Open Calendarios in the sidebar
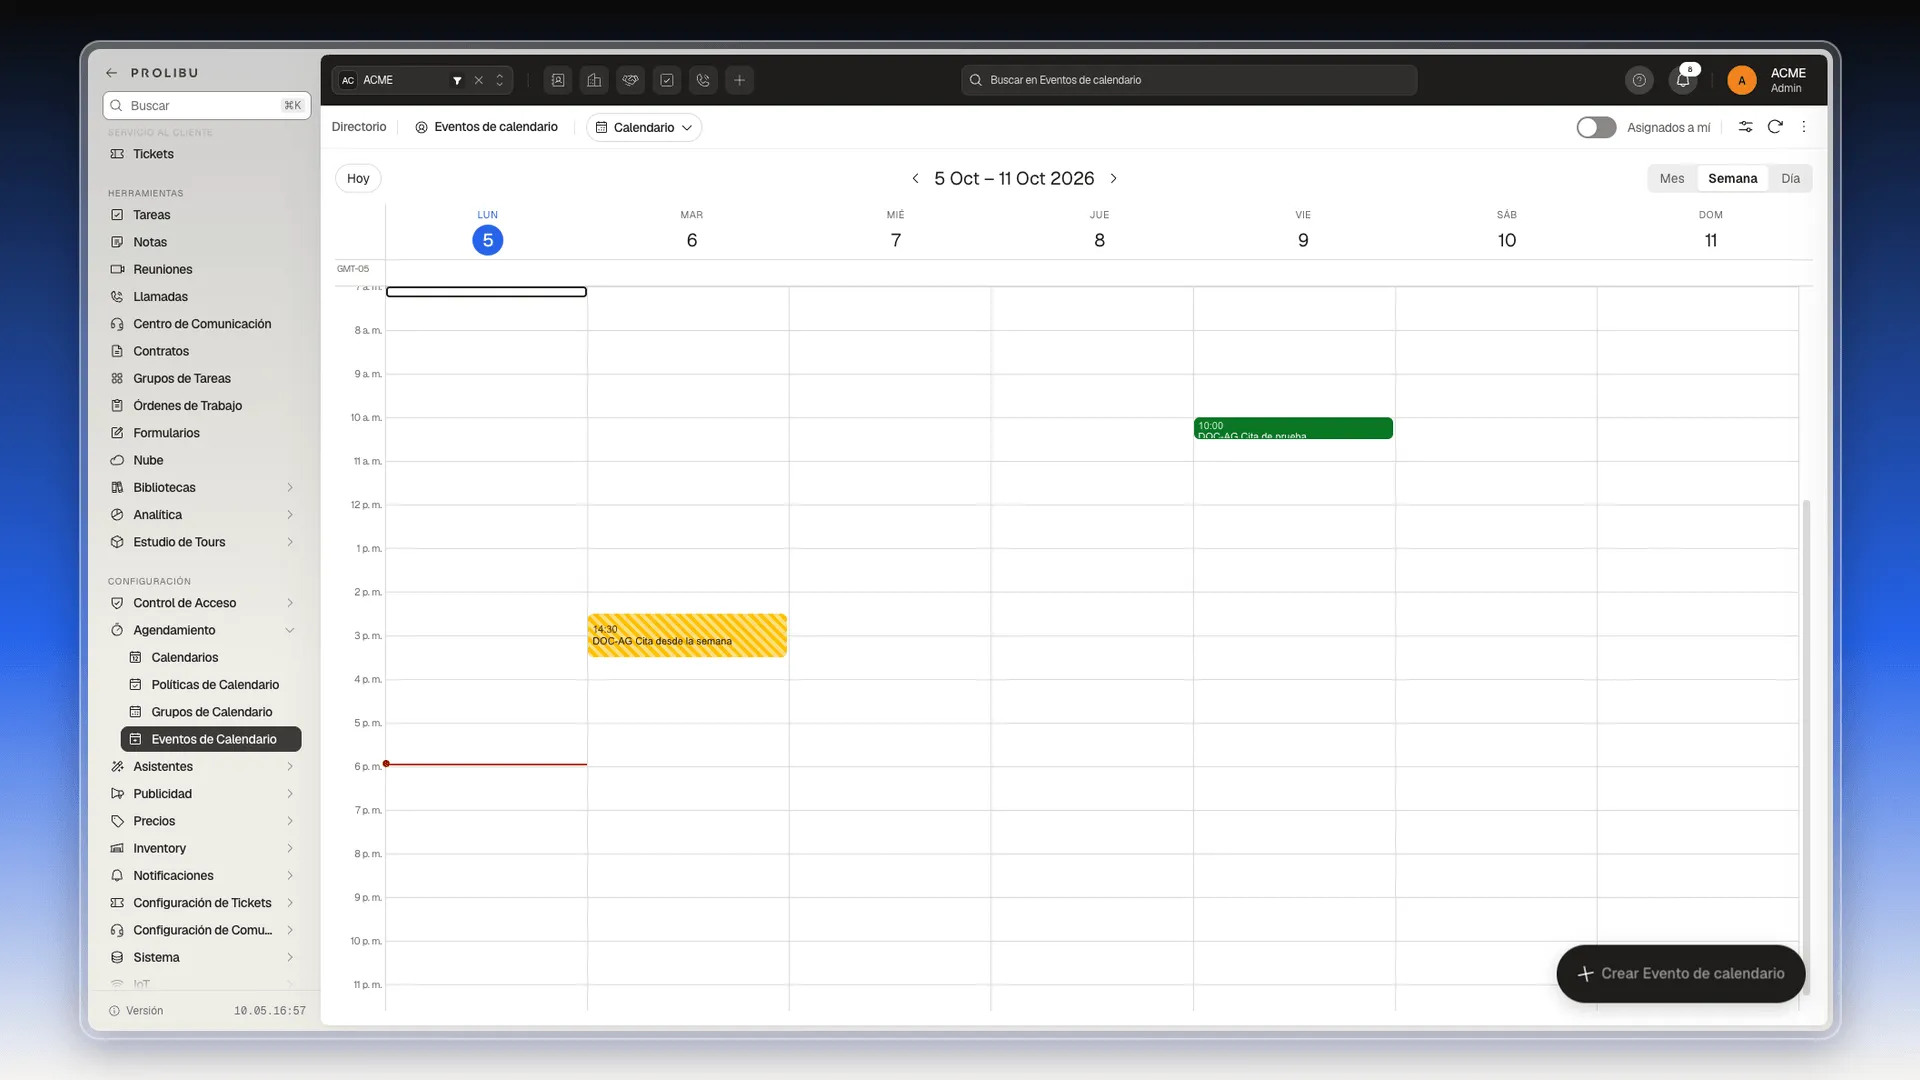This screenshot has width=1920, height=1080. [x=185, y=658]
